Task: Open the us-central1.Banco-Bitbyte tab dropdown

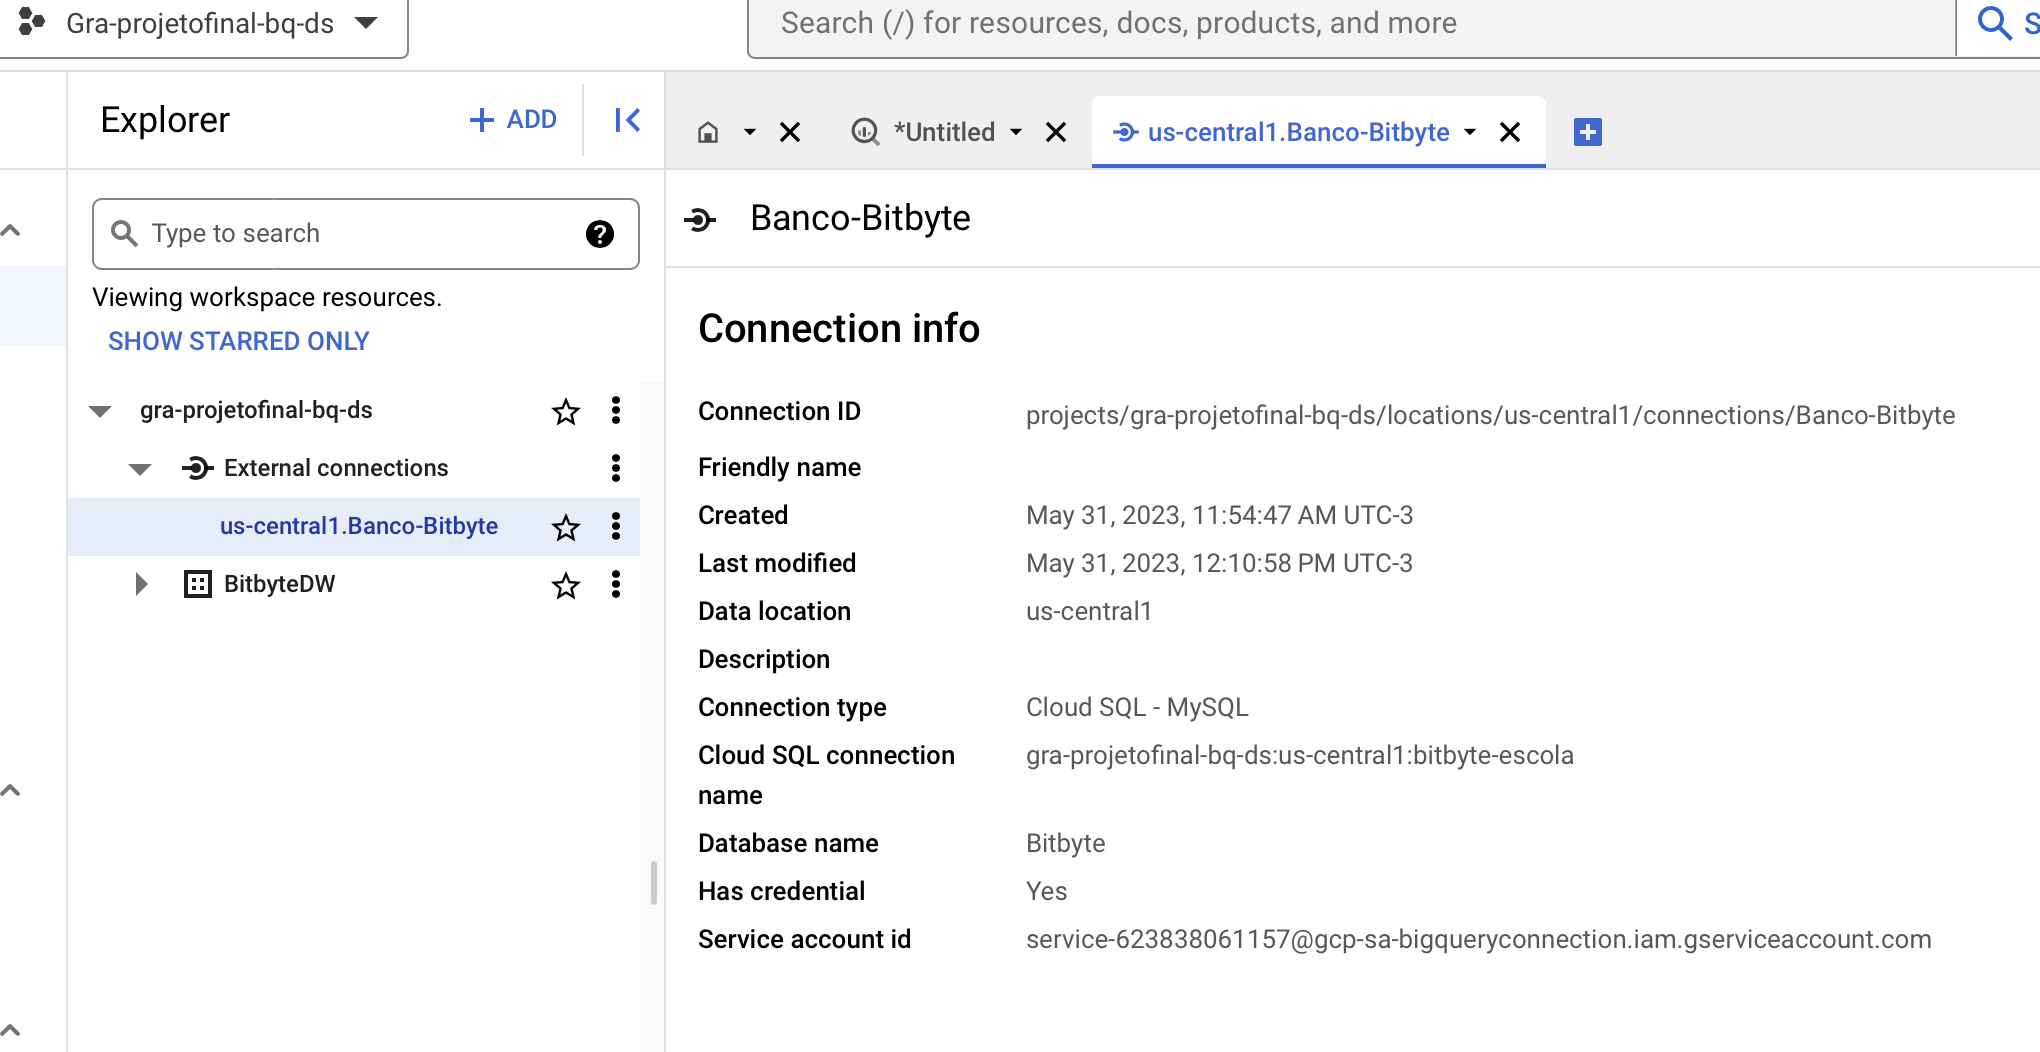Action: point(1470,132)
